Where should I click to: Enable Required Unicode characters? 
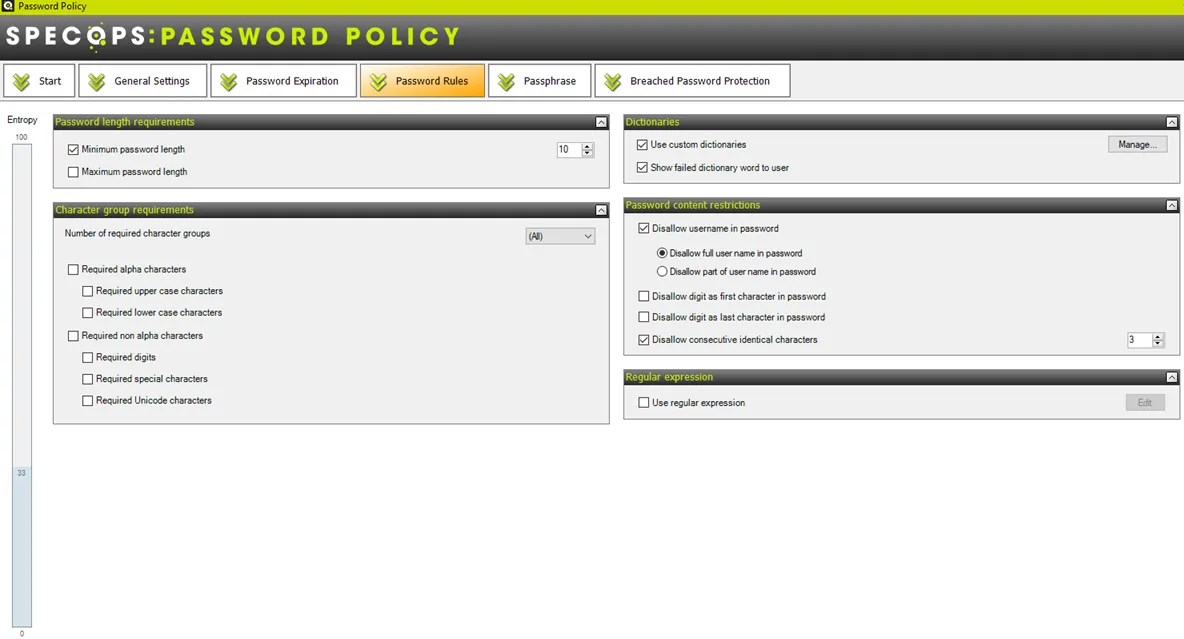point(88,401)
